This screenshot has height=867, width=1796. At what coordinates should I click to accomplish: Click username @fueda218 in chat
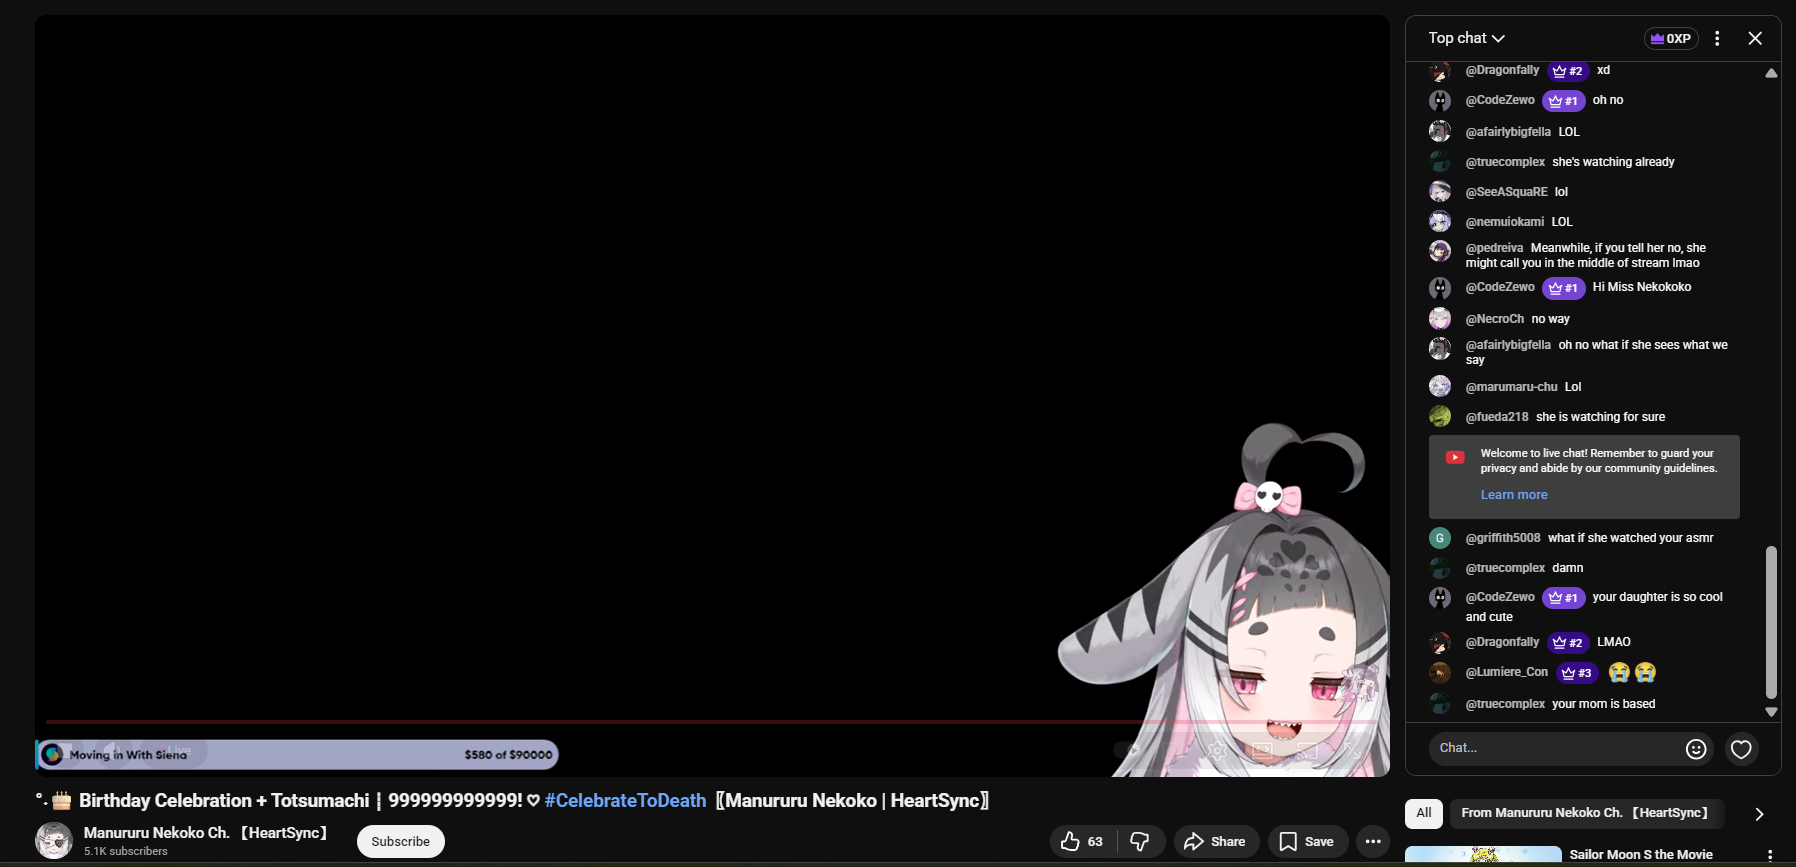(1497, 417)
